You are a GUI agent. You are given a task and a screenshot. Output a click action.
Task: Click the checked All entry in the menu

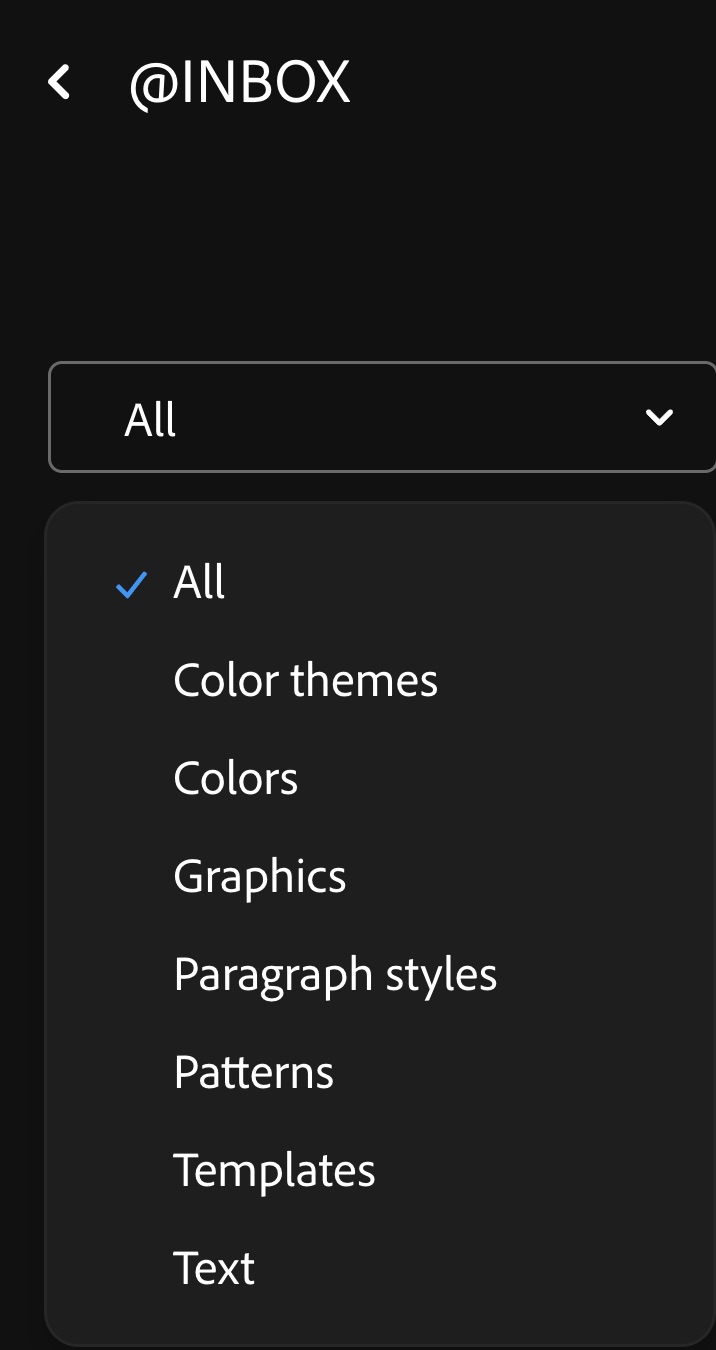(x=199, y=583)
